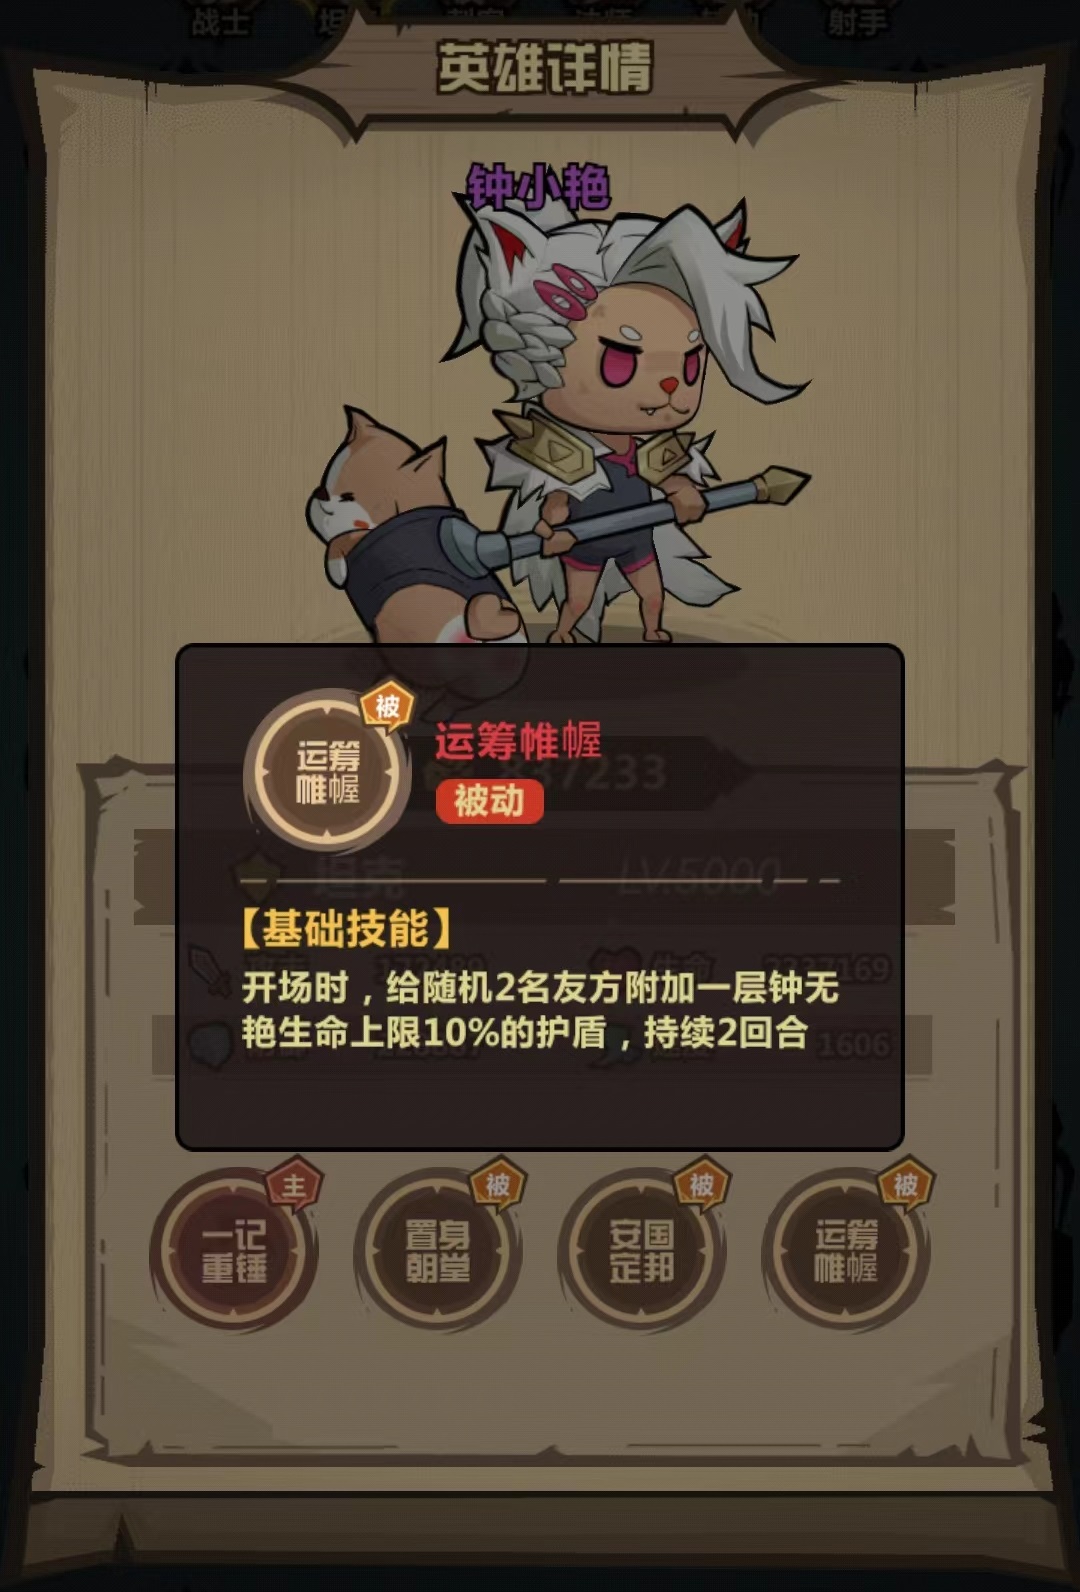Image resolution: width=1080 pixels, height=1592 pixels.
Task: Click the 被 badge on the tooltip skill icon
Action: coord(387,707)
